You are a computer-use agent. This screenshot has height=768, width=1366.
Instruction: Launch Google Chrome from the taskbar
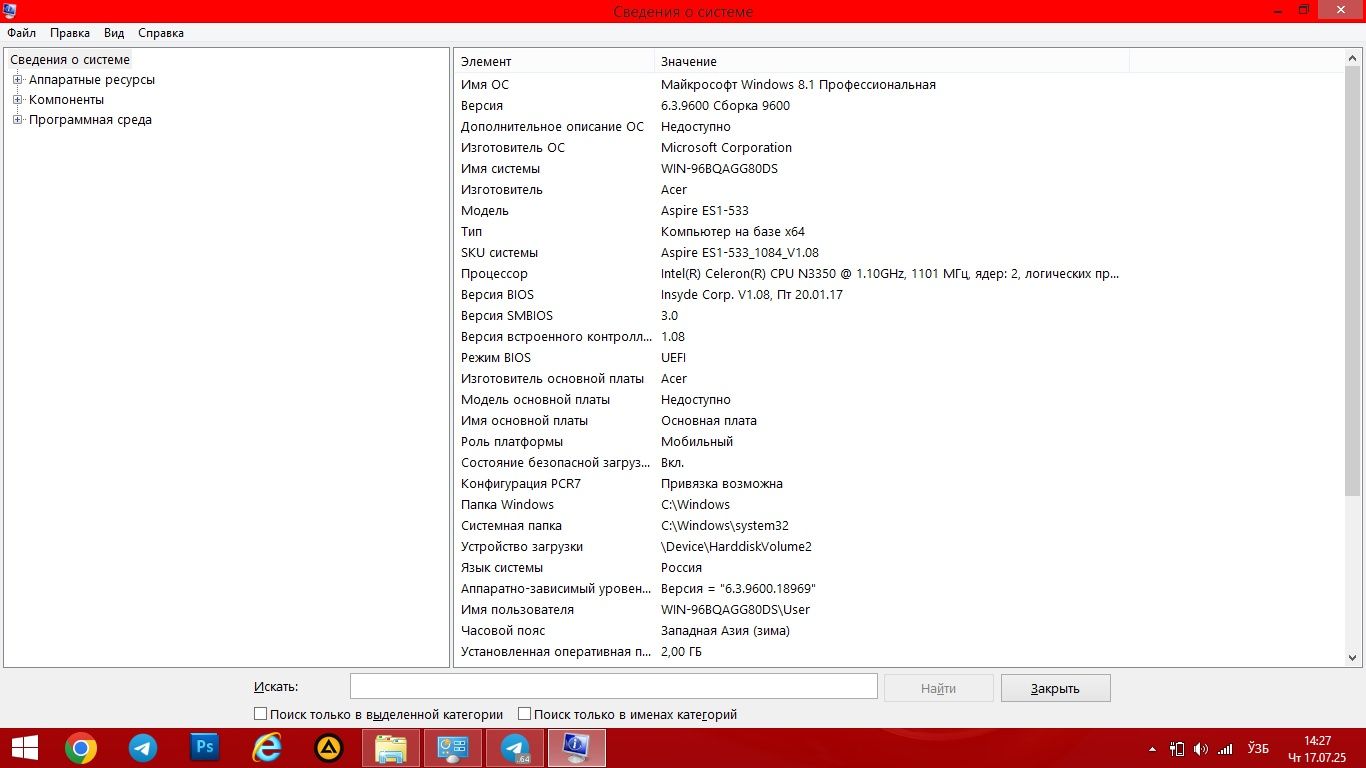[x=81, y=747]
